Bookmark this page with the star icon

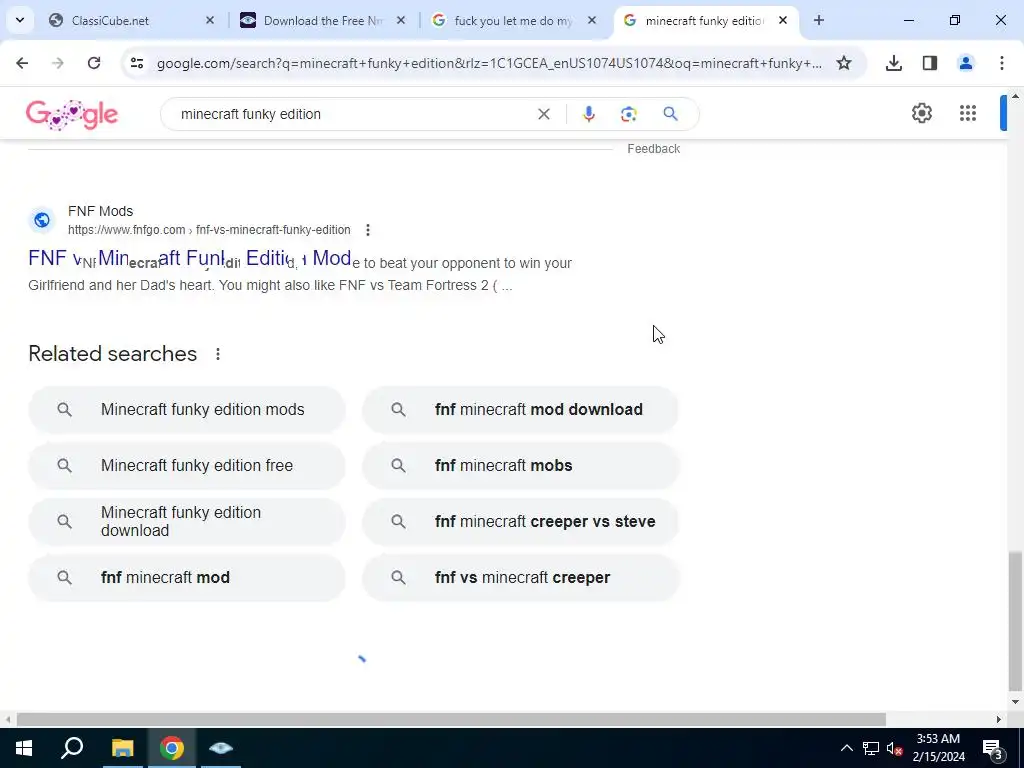(x=844, y=63)
